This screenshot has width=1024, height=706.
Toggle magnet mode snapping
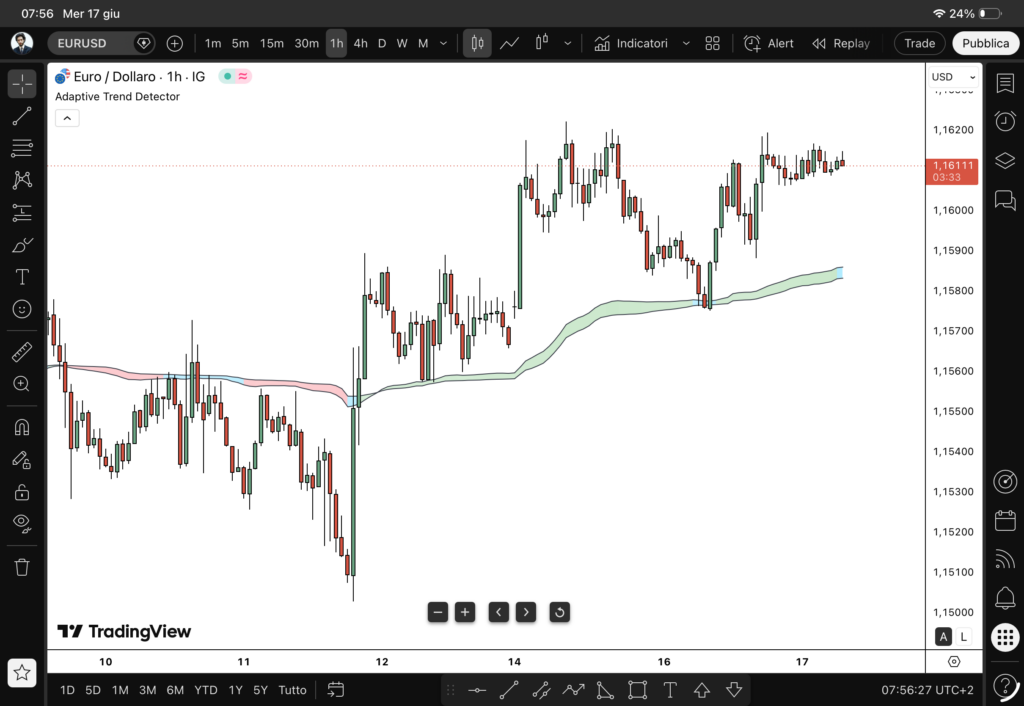click(x=22, y=428)
